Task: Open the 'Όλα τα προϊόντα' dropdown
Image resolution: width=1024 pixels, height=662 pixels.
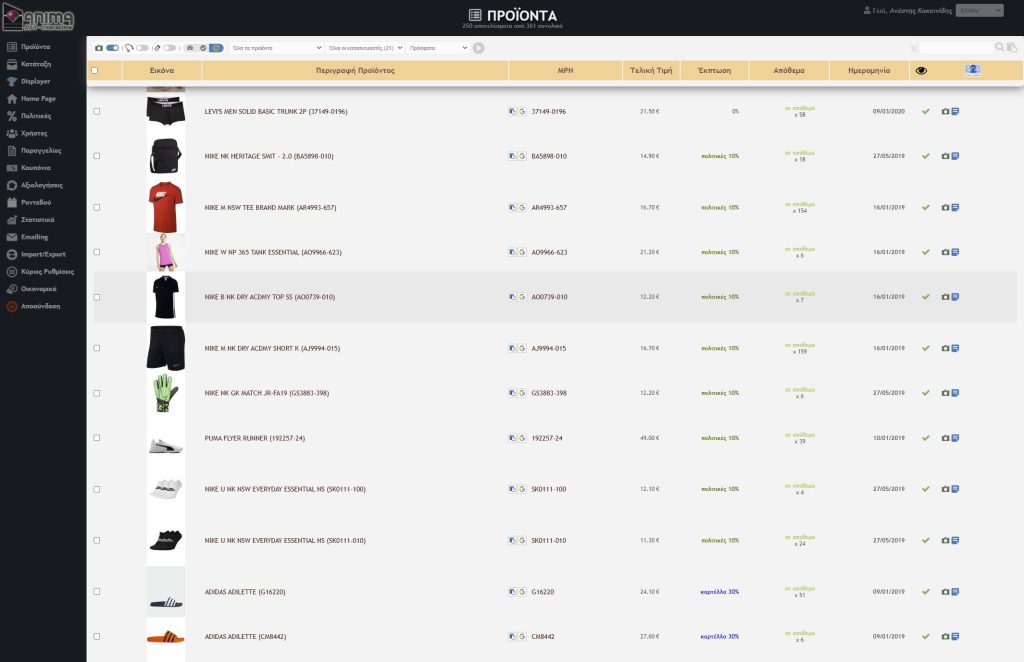Action: [276, 48]
